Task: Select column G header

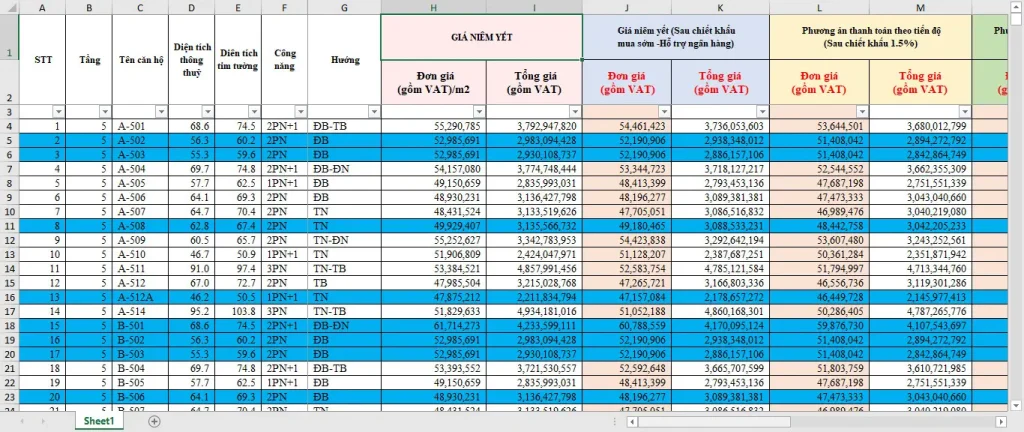Action: [344, 7]
